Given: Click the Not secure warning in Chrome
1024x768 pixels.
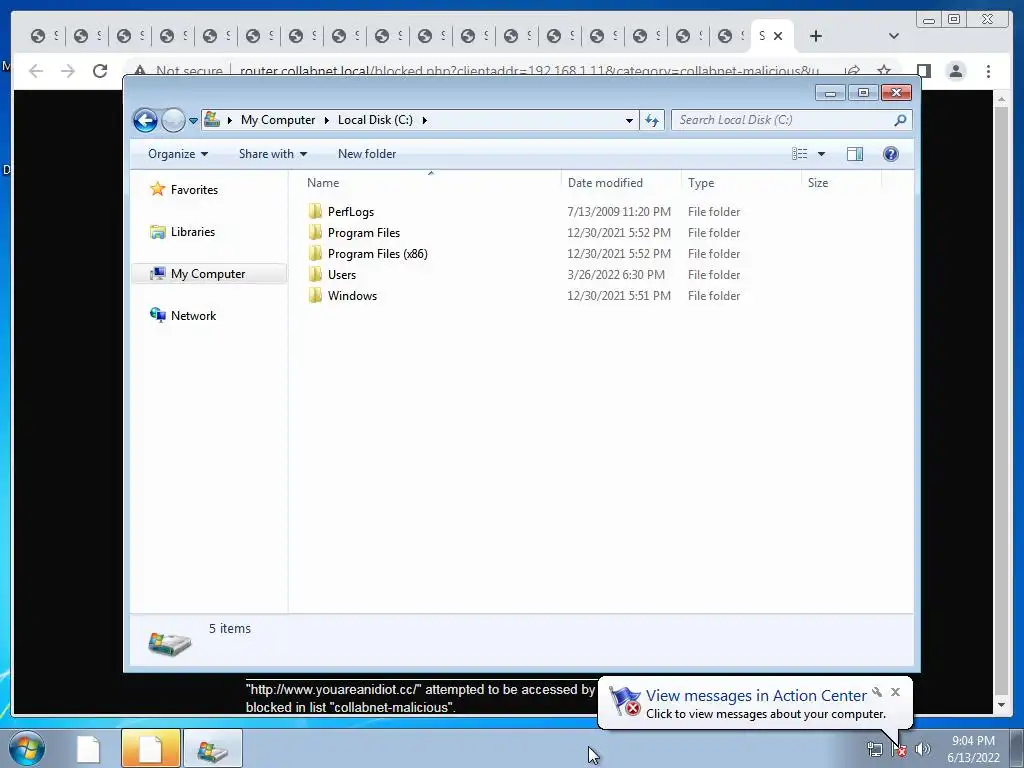Looking at the screenshot, I should [x=178, y=71].
